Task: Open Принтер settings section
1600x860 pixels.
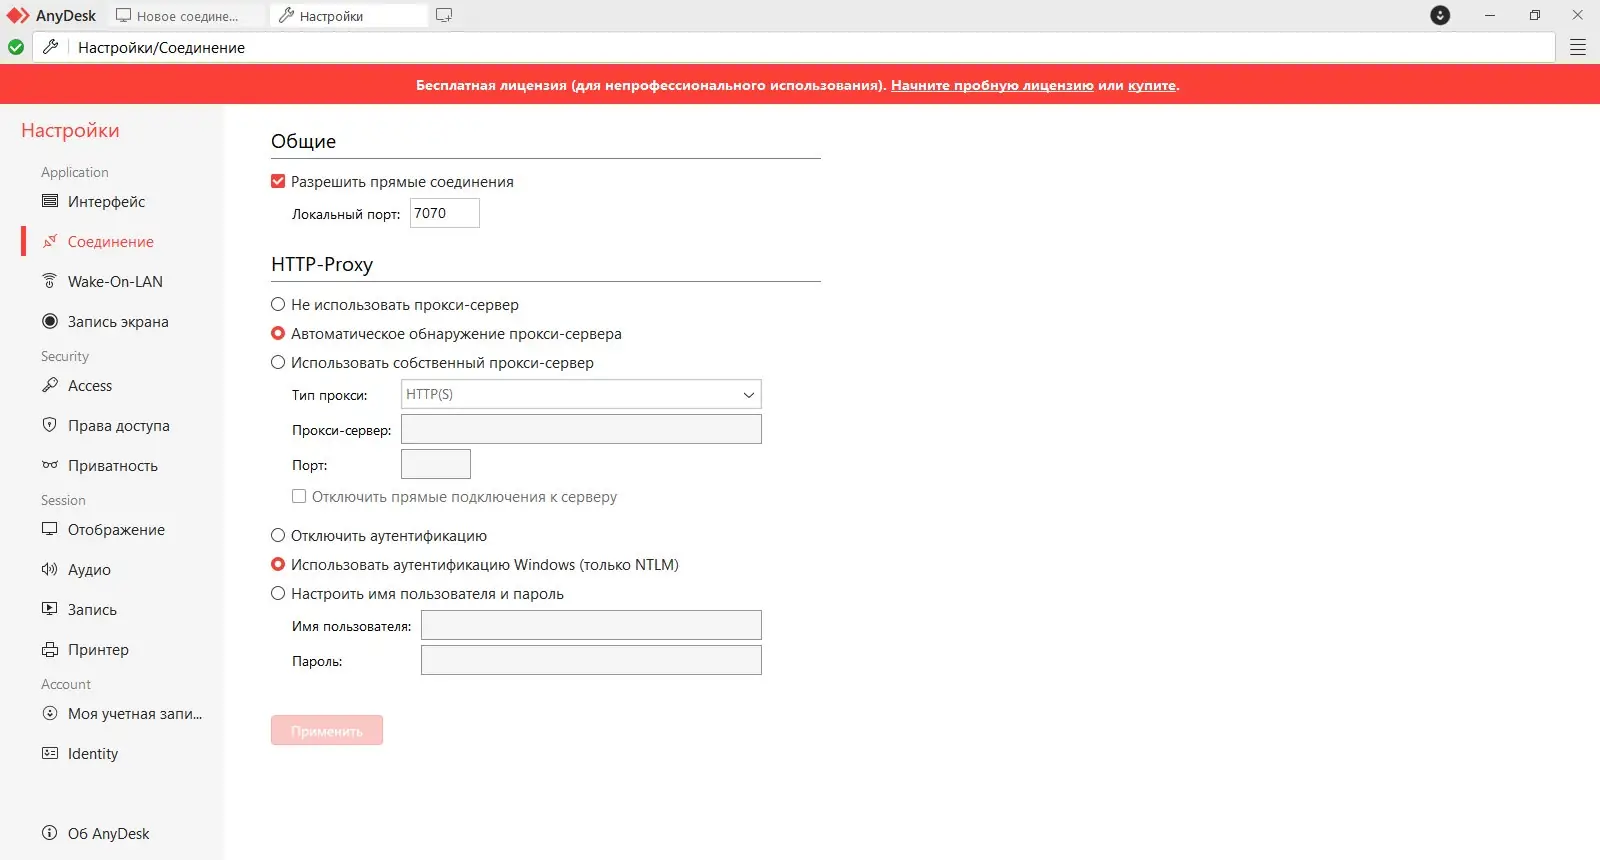Action: (x=98, y=649)
